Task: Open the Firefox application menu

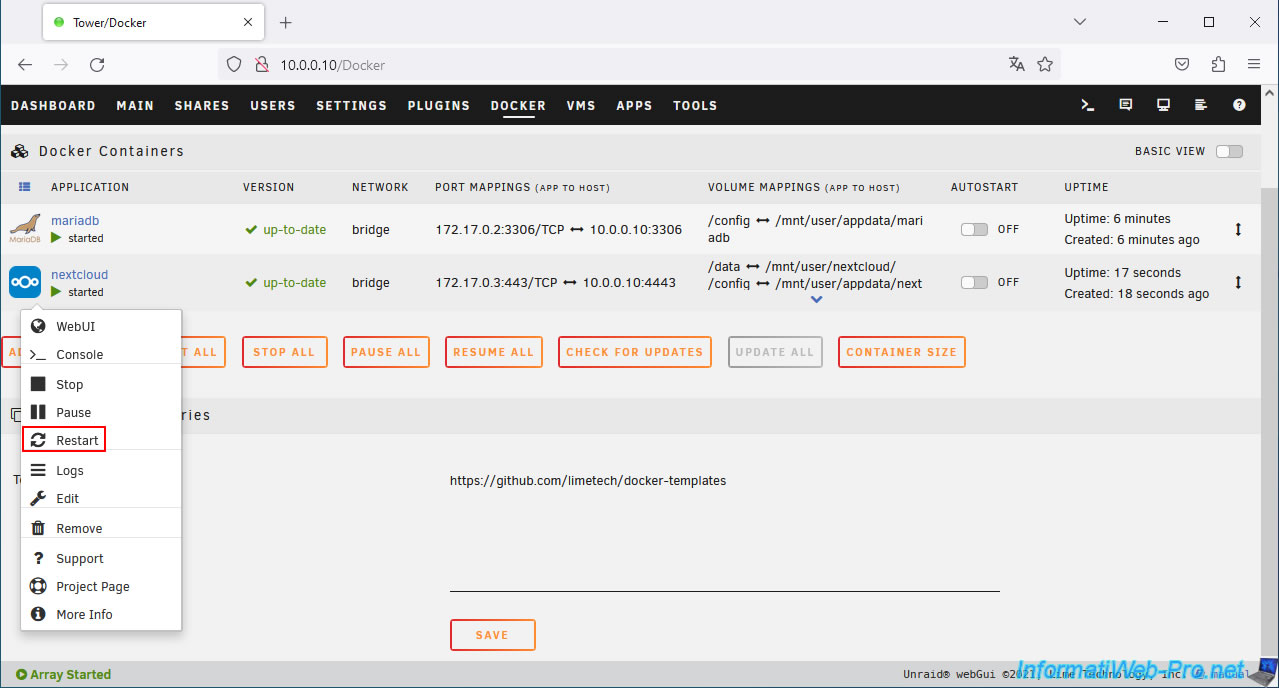Action: [x=1253, y=64]
